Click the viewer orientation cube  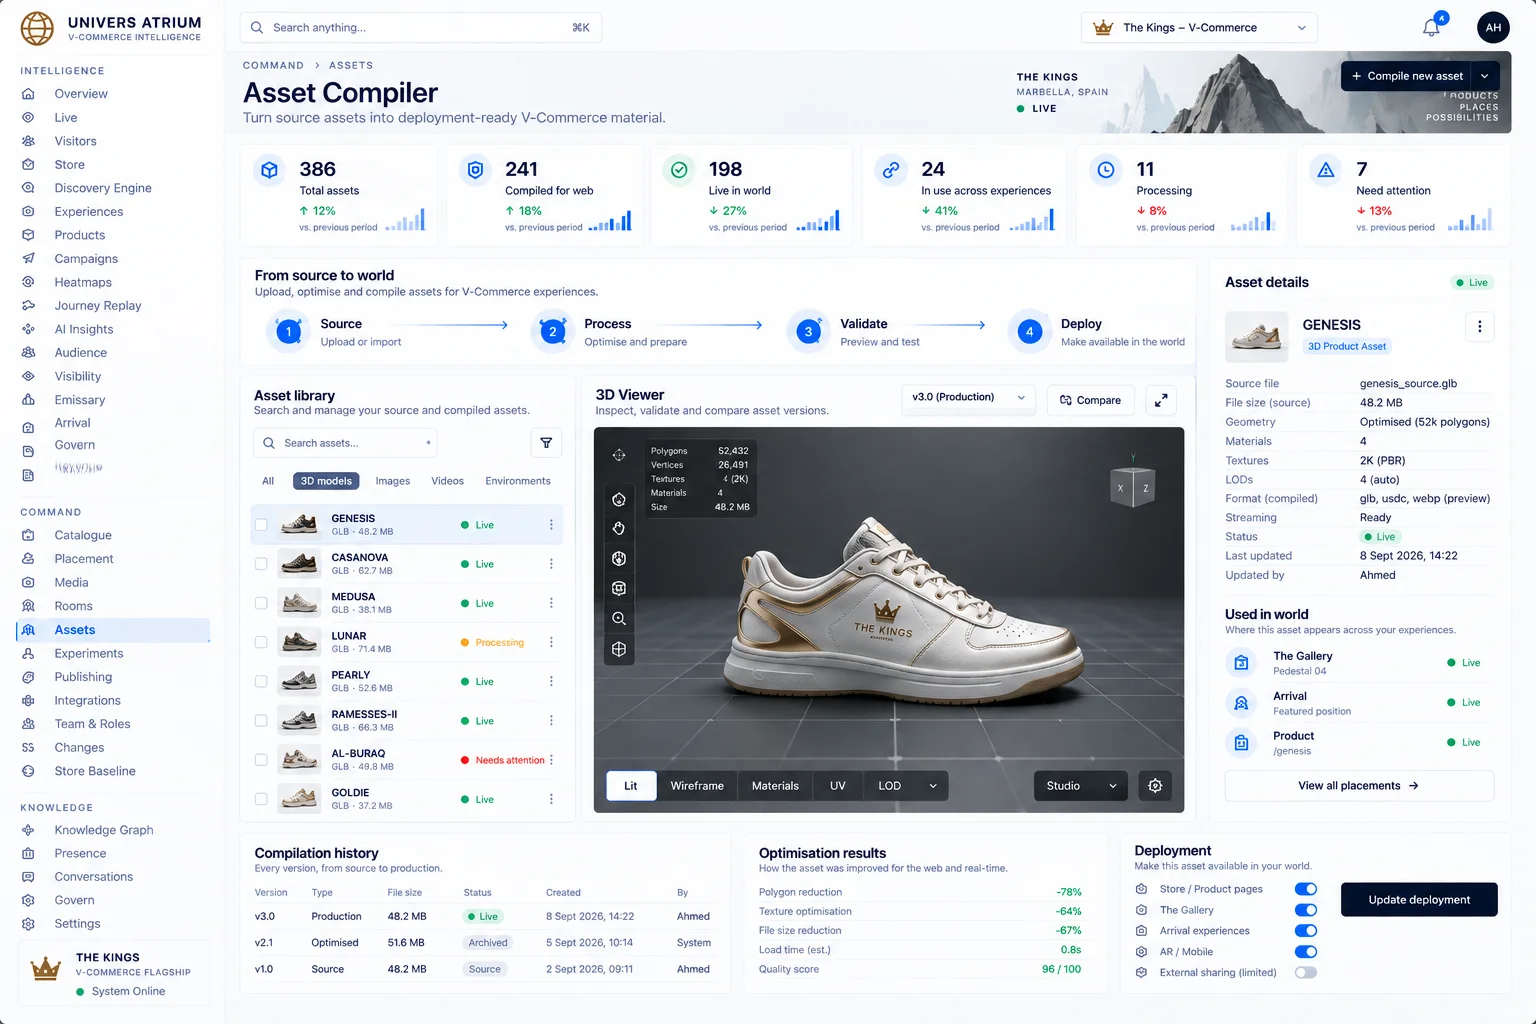(x=1133, y=487)
